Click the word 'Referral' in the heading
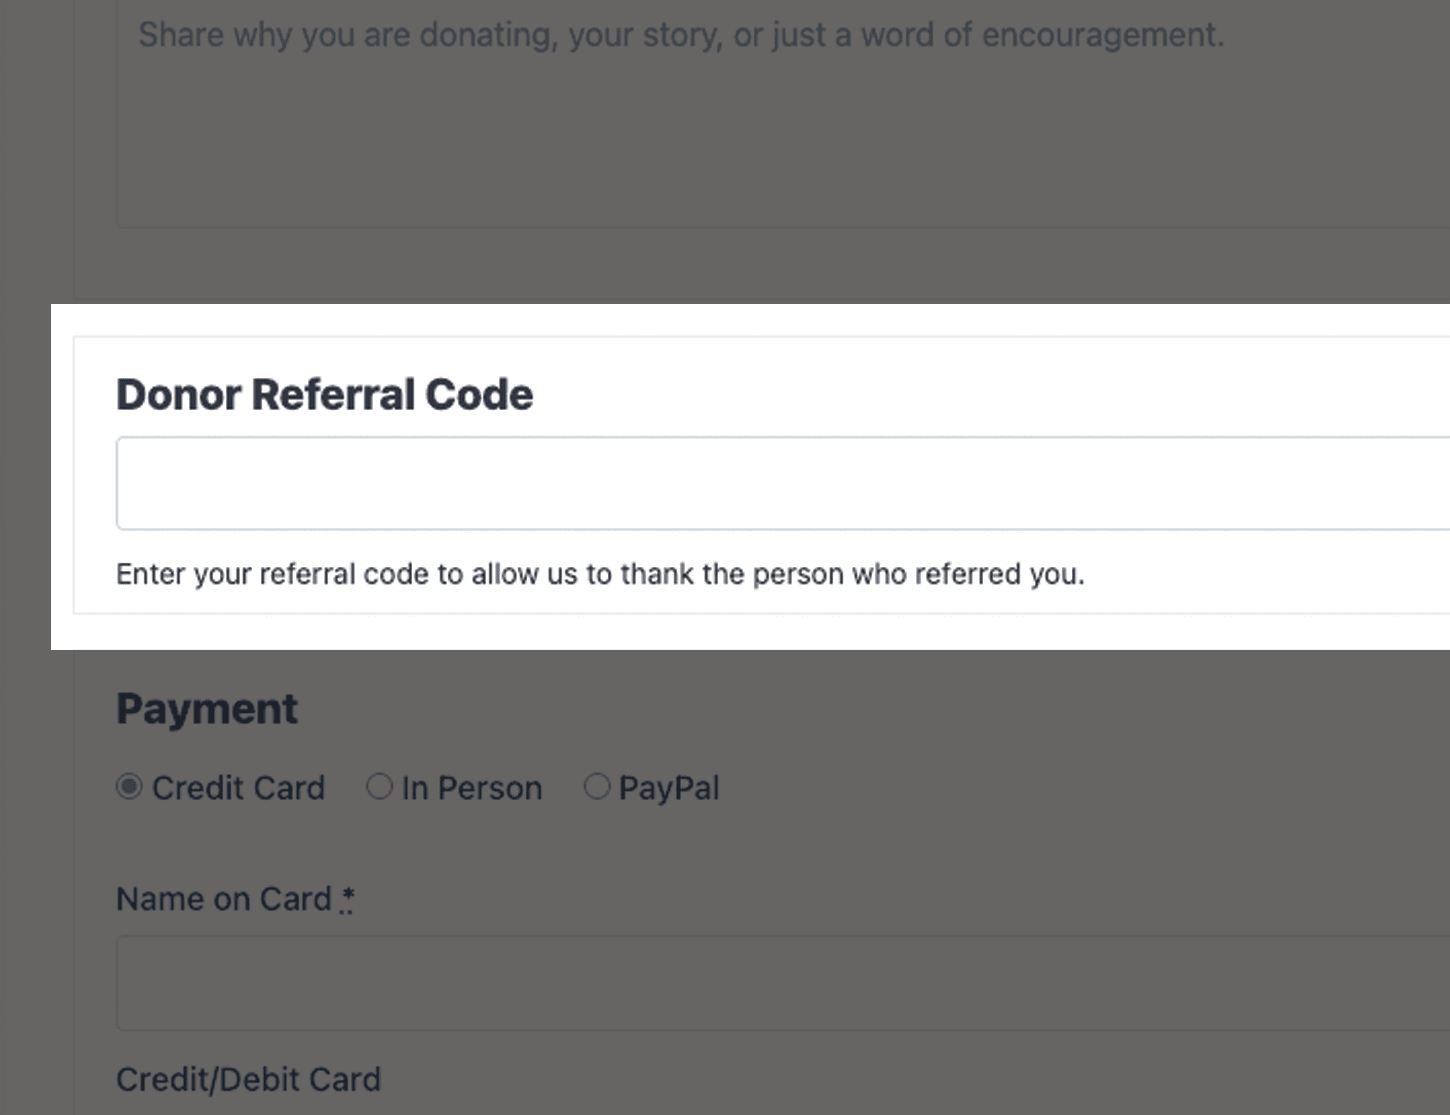 tap(334, 394)
